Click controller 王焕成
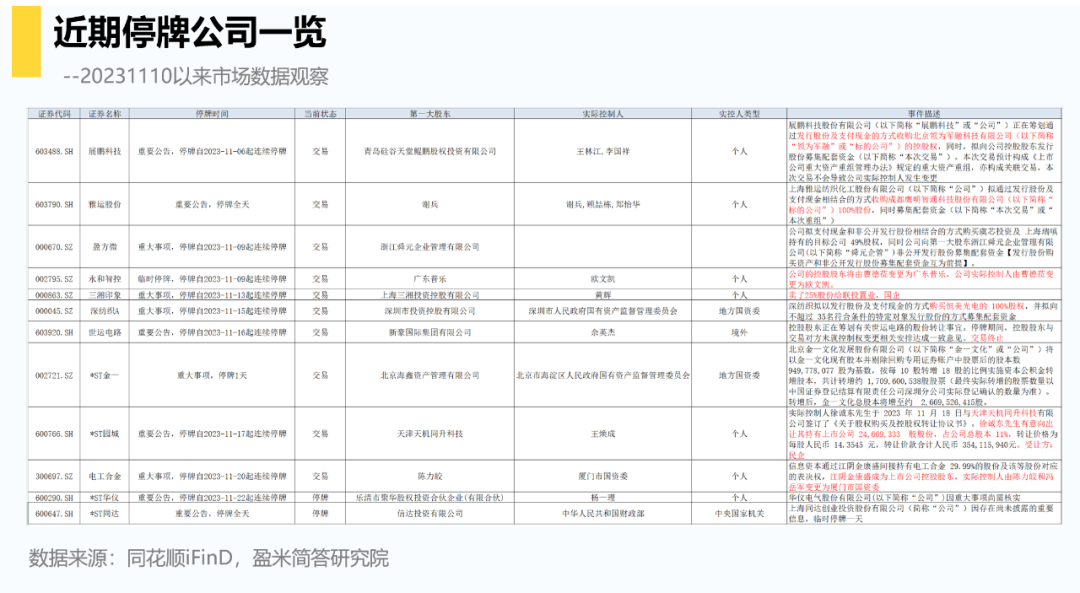 coord(603,434)
